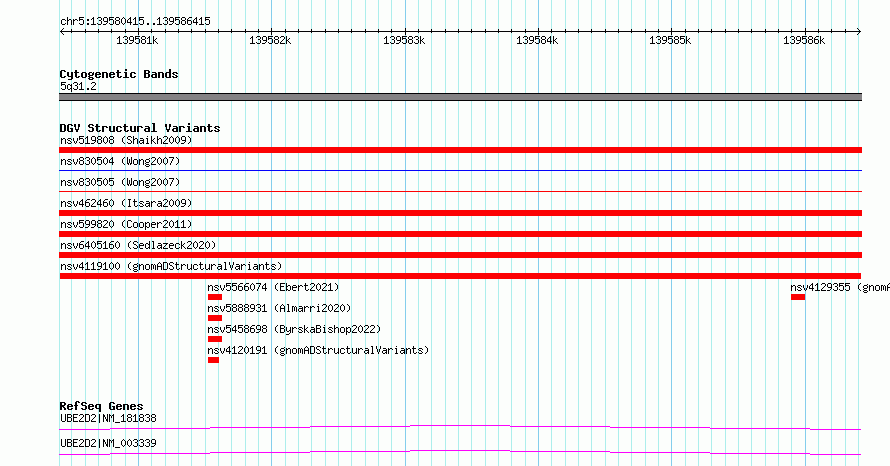Click the 139584k ruler position label
890x466 pixels.
pyautogui.click(x=537, y=40)
